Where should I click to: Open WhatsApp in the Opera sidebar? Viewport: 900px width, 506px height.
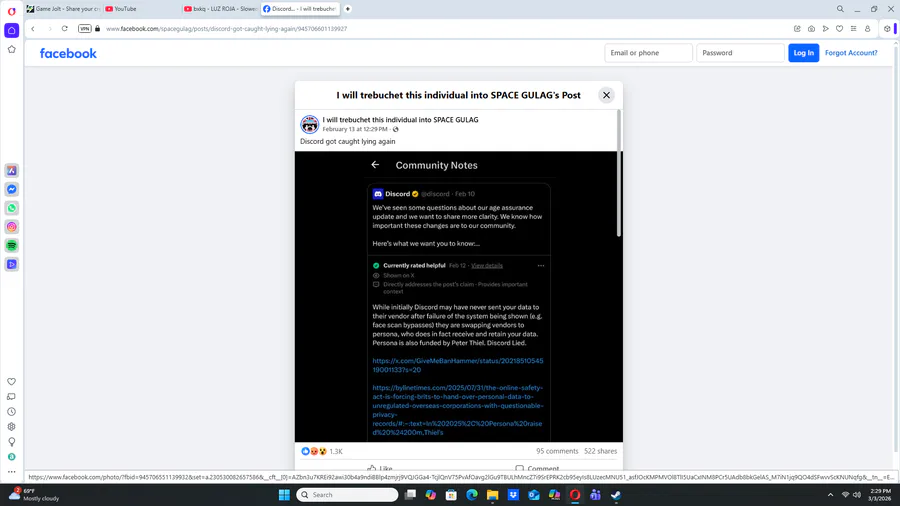pyautogui.click(x=11, y=208)
